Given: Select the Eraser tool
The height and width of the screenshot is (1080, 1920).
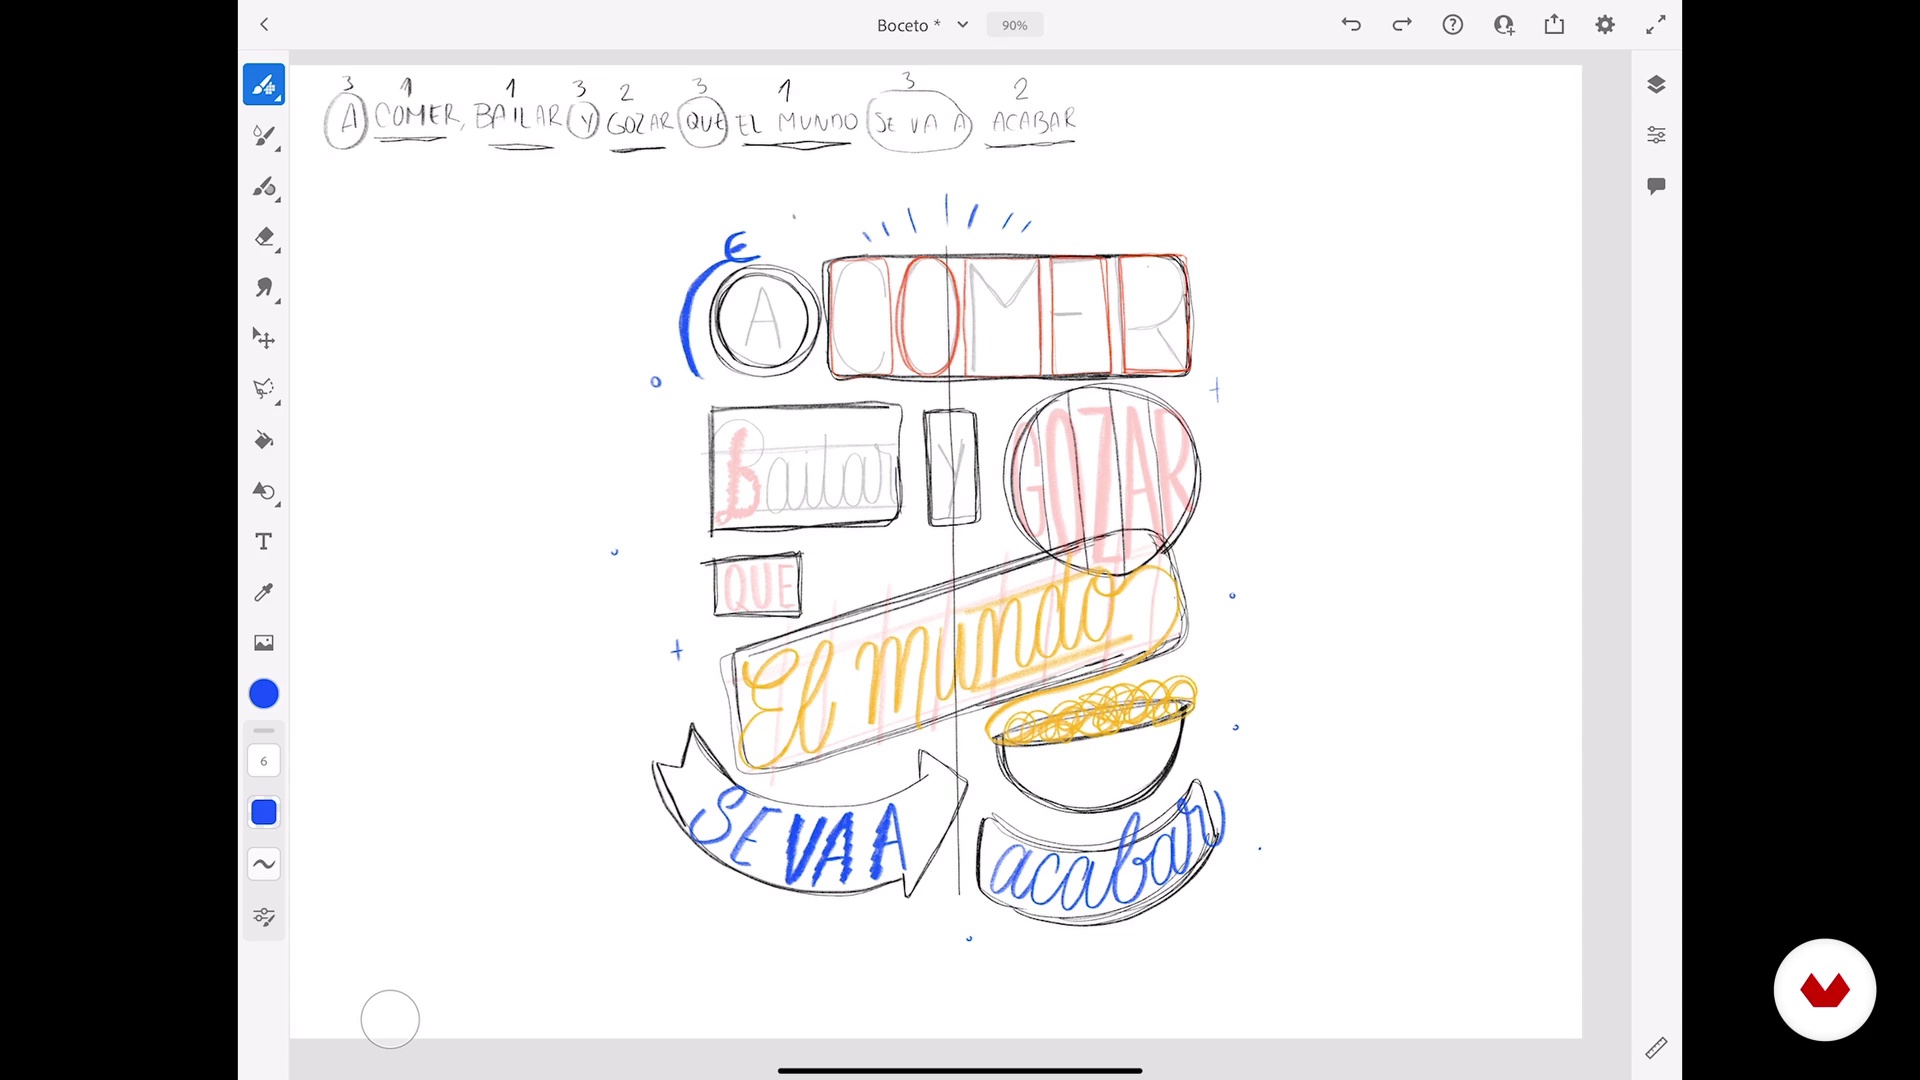Looking at the screenshot, I should point(264,237).
